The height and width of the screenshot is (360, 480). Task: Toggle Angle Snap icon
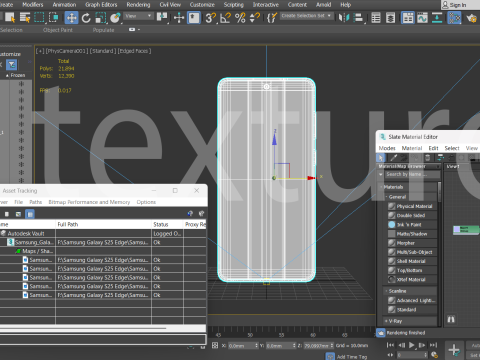226,17
